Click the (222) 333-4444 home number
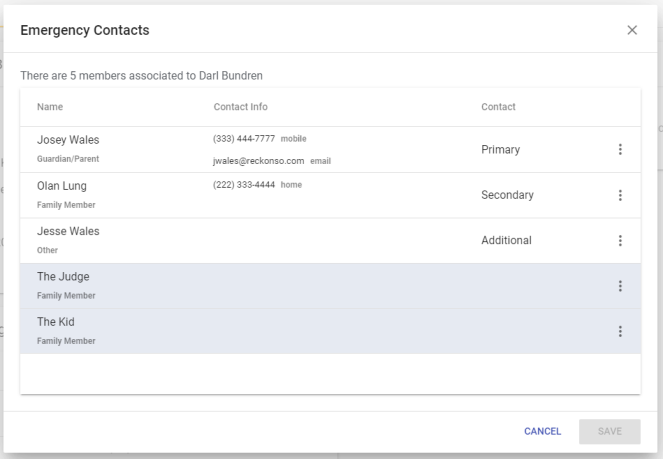This screenshot has height=459, width=663. click(x=244, y=185)
